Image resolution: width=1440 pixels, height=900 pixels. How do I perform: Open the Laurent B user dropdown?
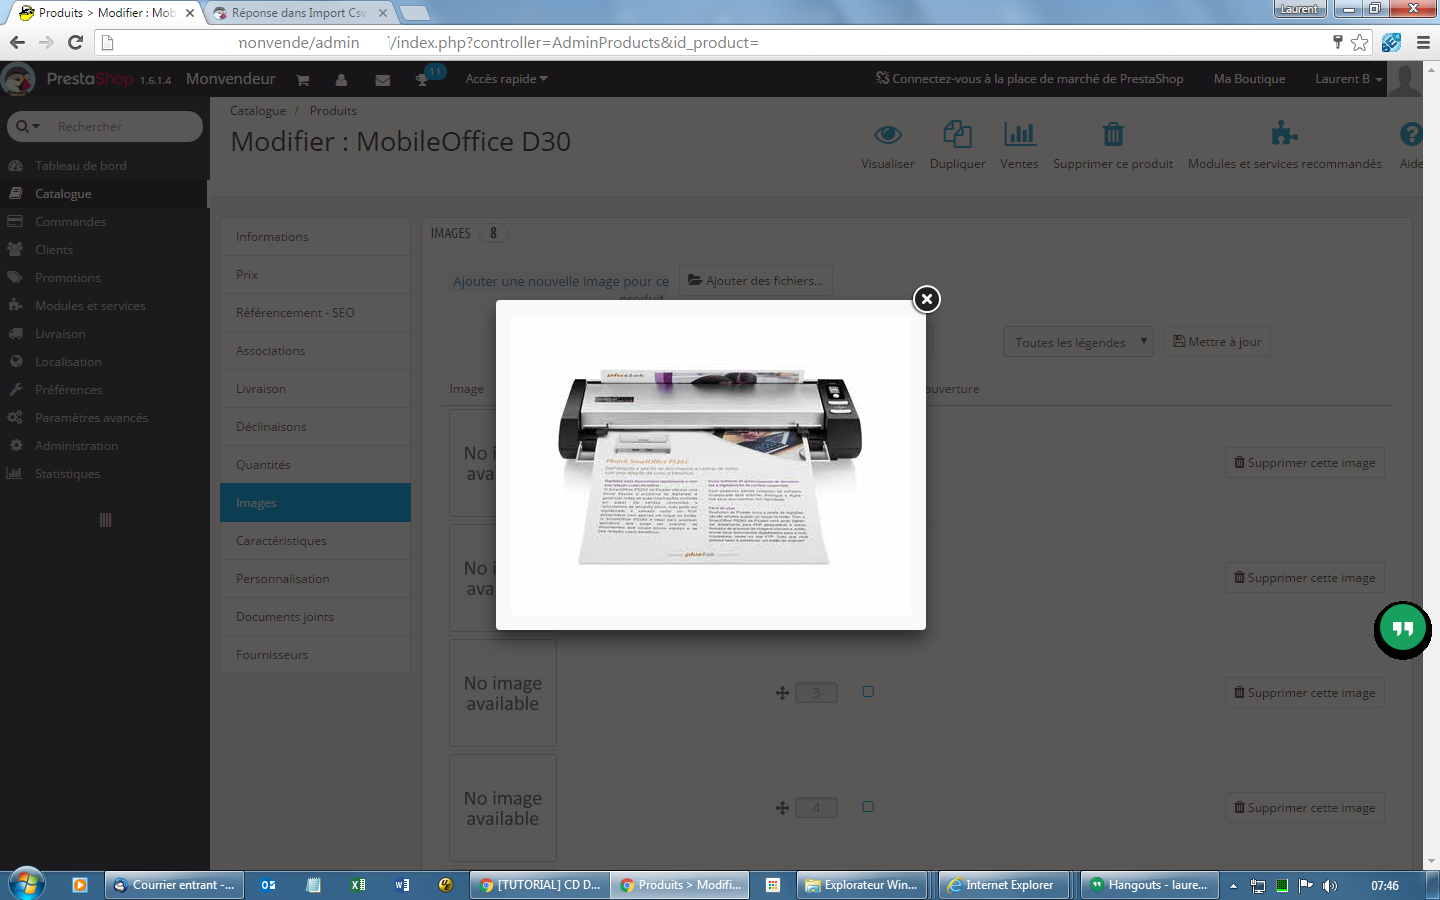(x=1348, y=79)
